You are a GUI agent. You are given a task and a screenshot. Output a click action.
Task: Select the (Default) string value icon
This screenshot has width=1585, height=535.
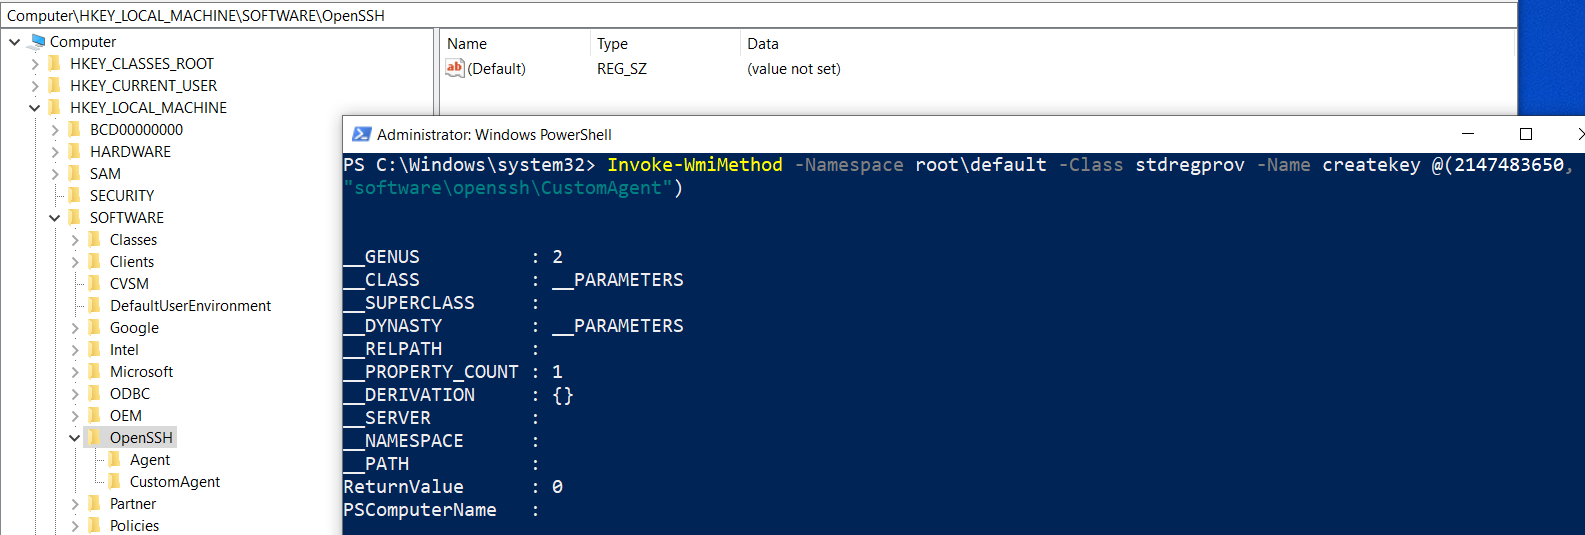coord(455,68)
